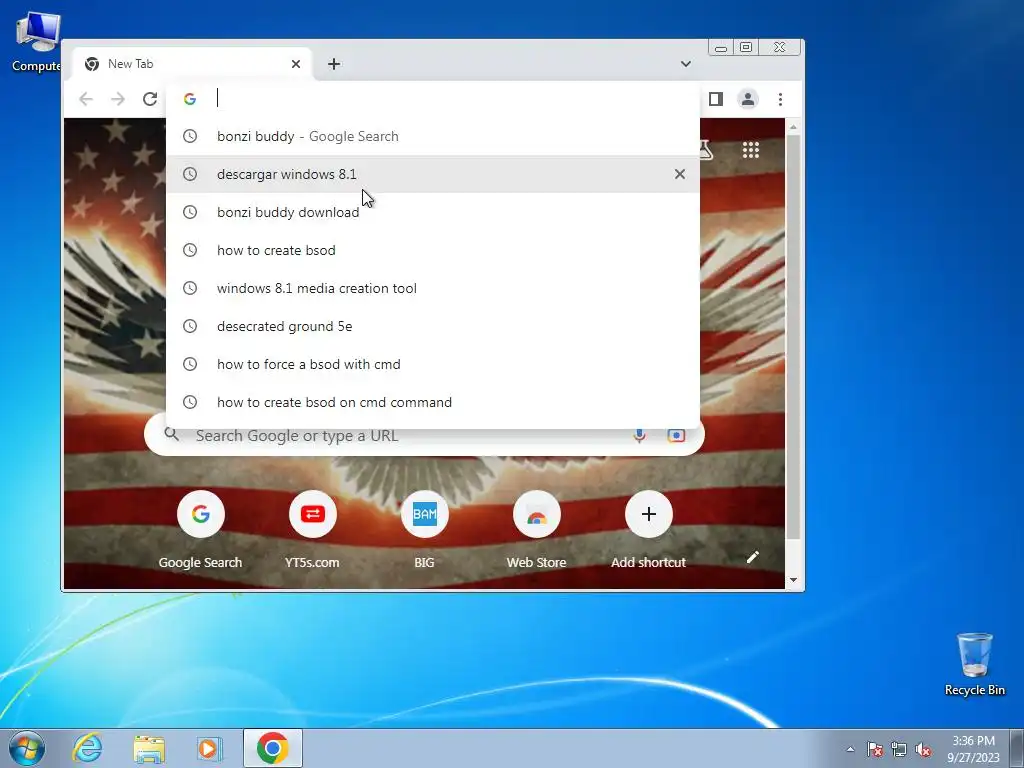Click the page's vertical scrollbar
This screenshot has width=1024, height=768.
[793, 336]
